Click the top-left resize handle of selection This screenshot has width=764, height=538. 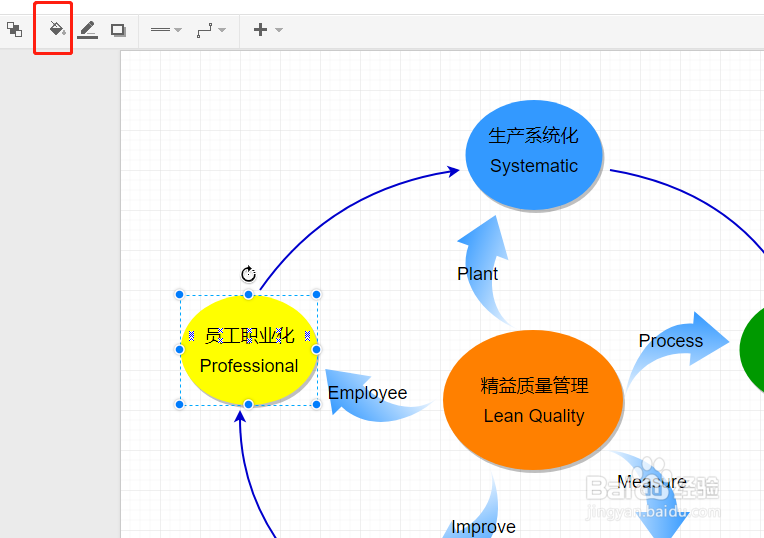(179, 294)
